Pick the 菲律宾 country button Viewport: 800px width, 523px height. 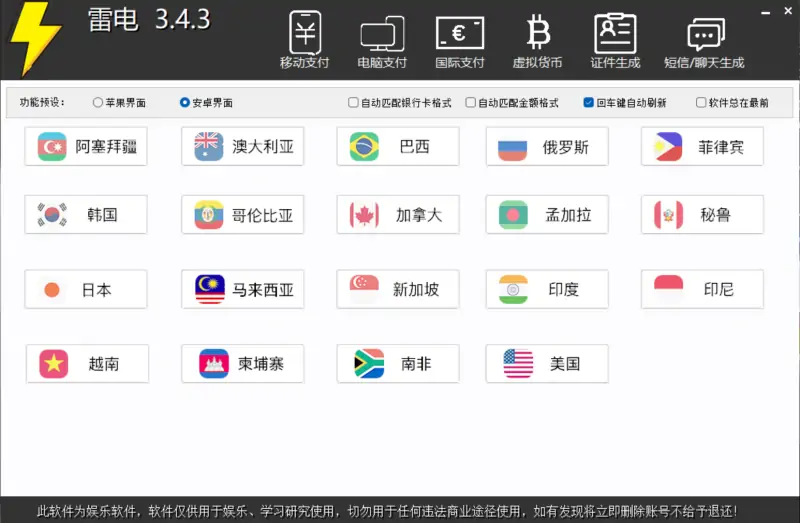point(702,147)
